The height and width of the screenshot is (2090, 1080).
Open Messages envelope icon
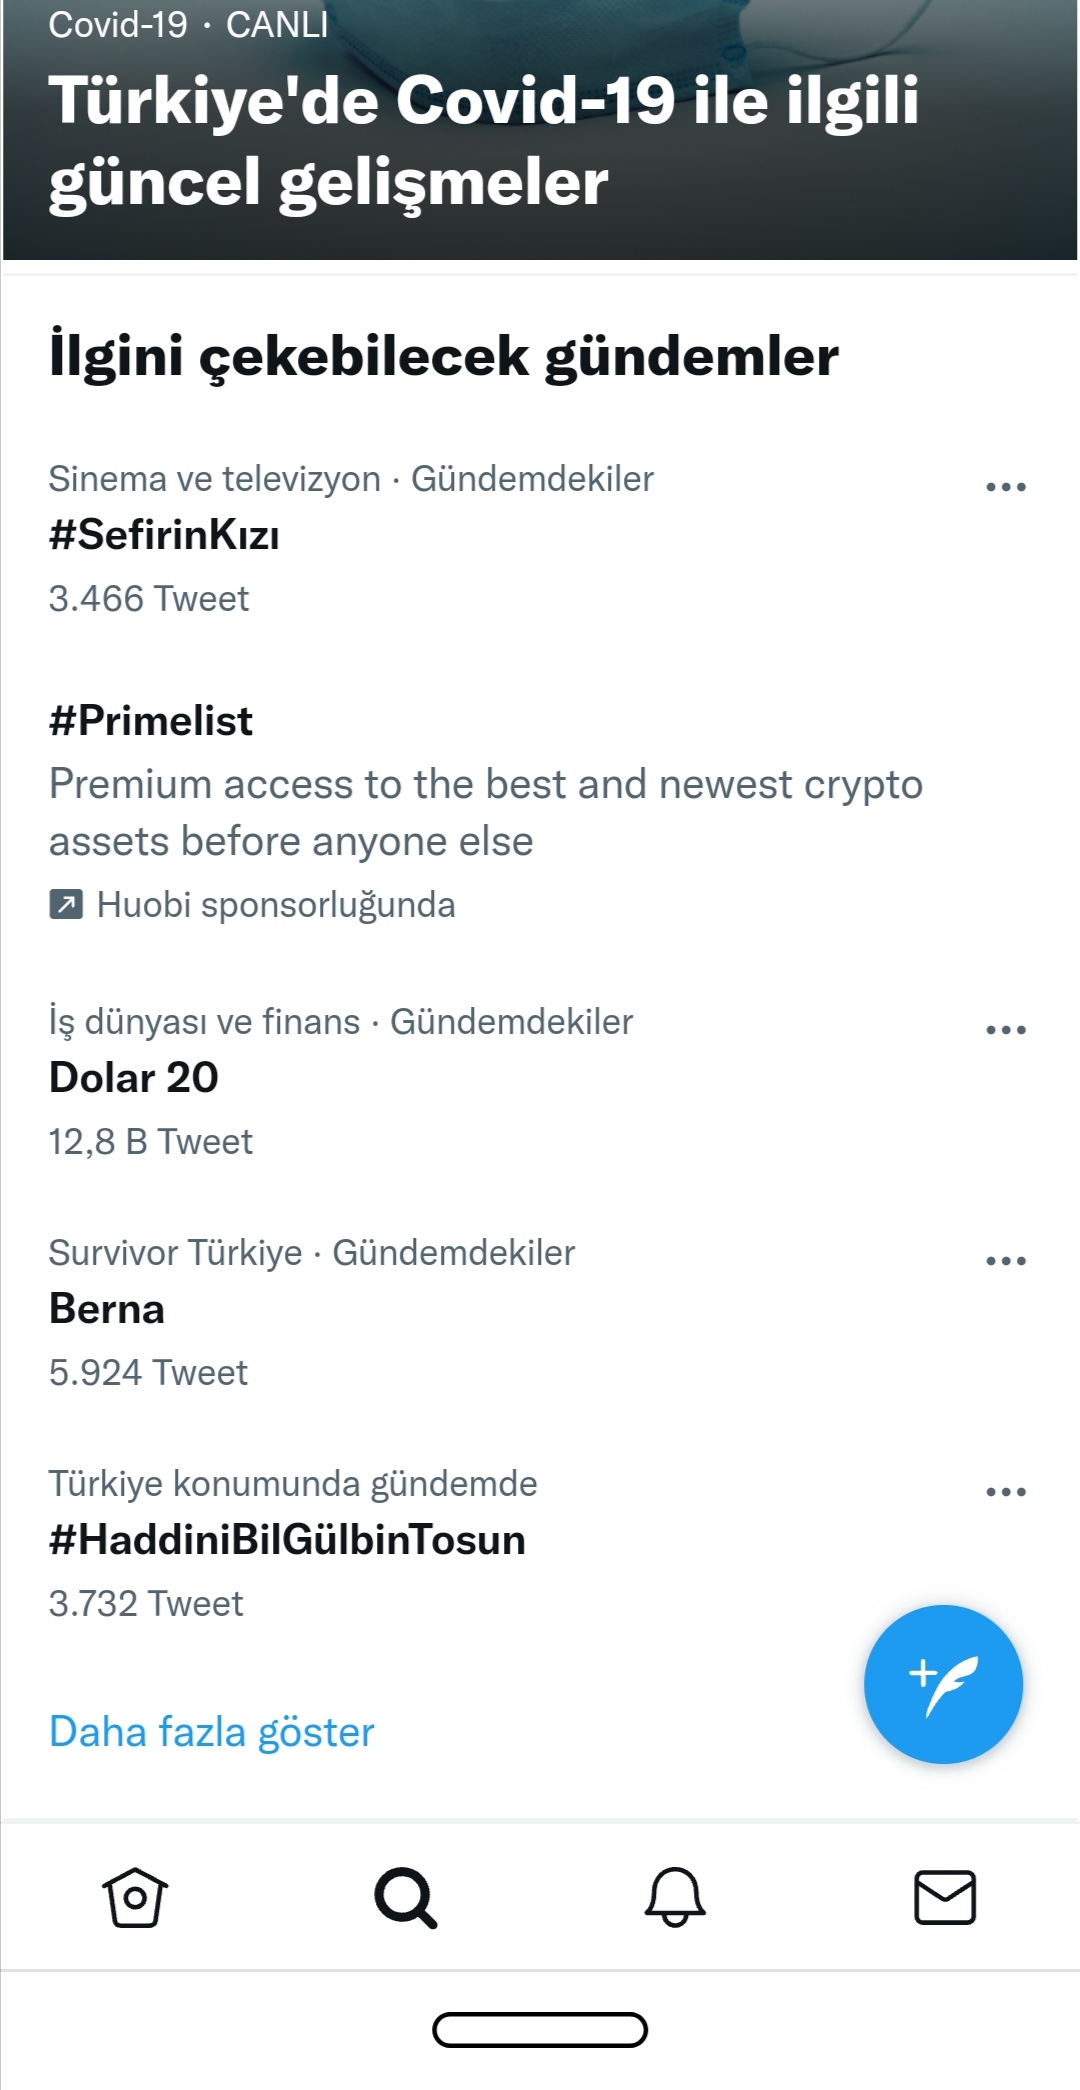tap(945, 1897)
